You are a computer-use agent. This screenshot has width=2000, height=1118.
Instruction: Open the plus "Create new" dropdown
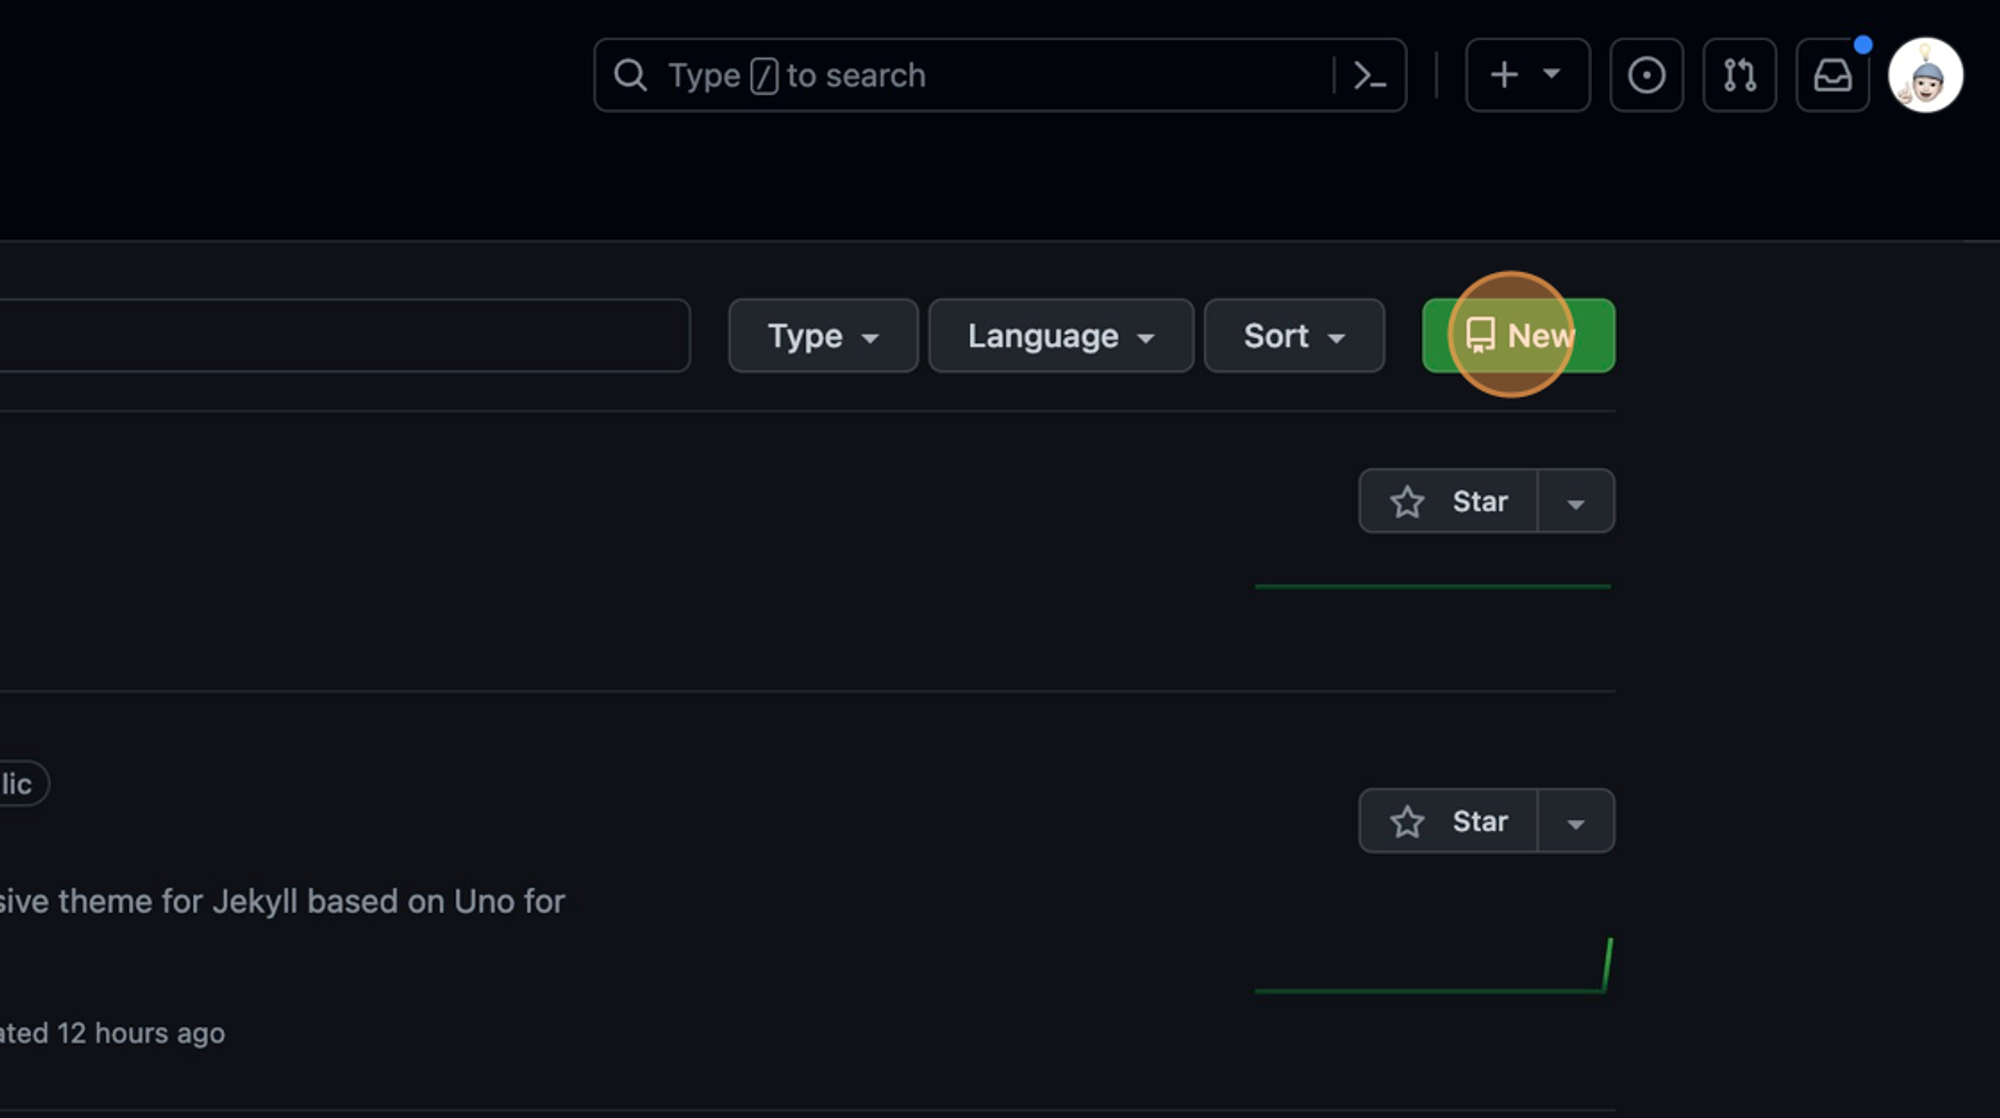tap(1527, 75)
